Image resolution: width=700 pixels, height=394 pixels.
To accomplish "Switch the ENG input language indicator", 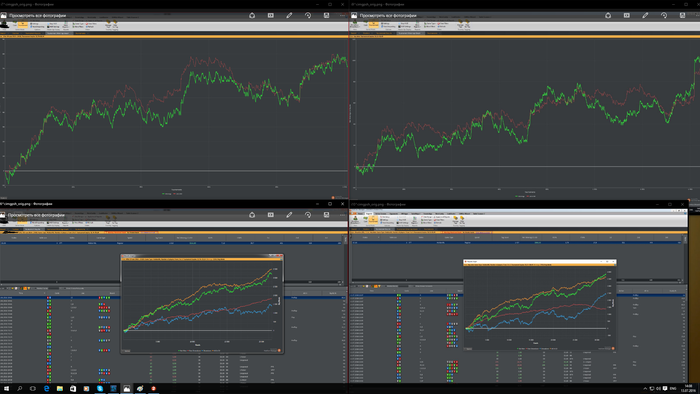I will 673,389.
